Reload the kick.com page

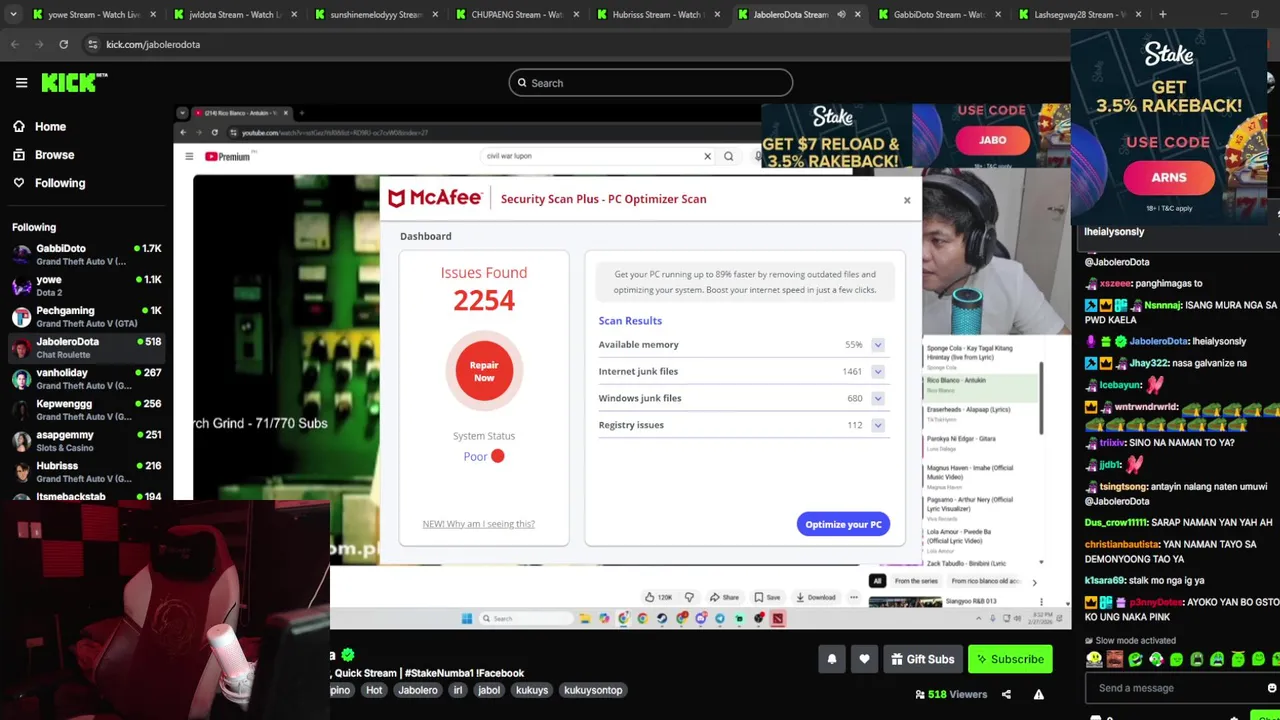[63, 44]
